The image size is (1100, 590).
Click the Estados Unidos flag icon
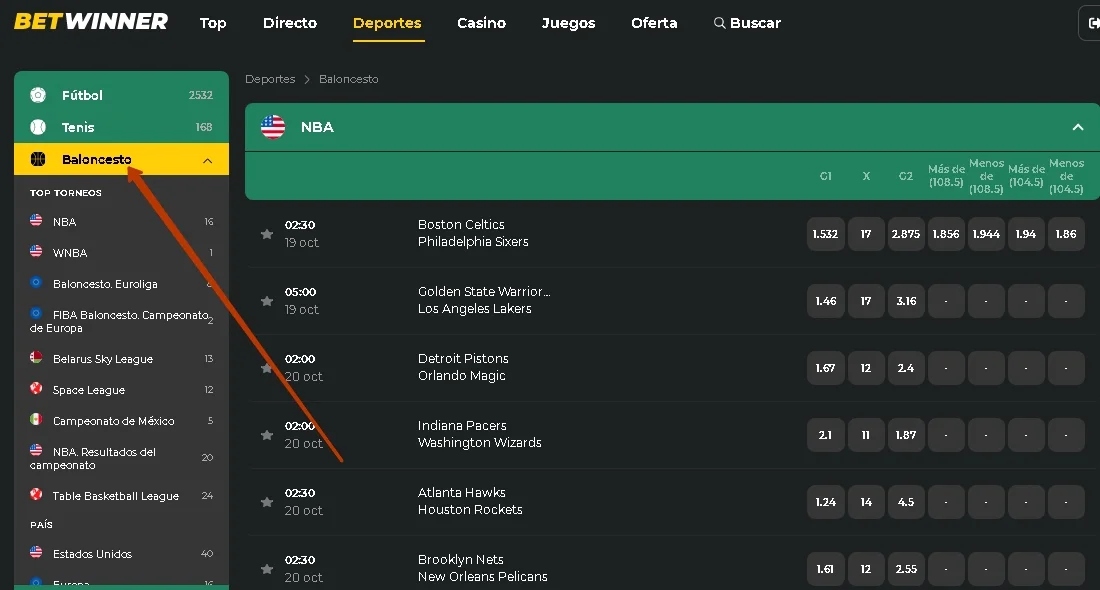pos(36,552)
